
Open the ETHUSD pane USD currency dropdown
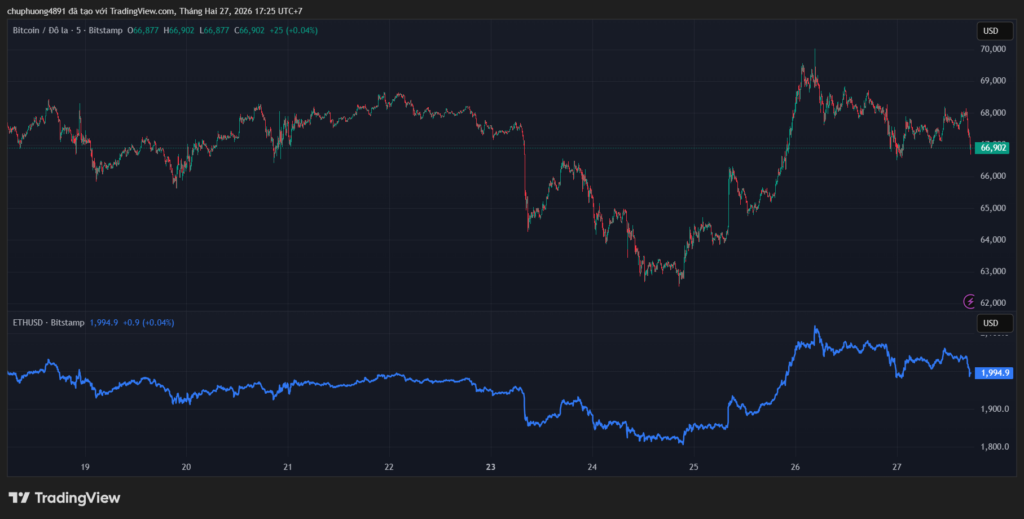(991, 323)
